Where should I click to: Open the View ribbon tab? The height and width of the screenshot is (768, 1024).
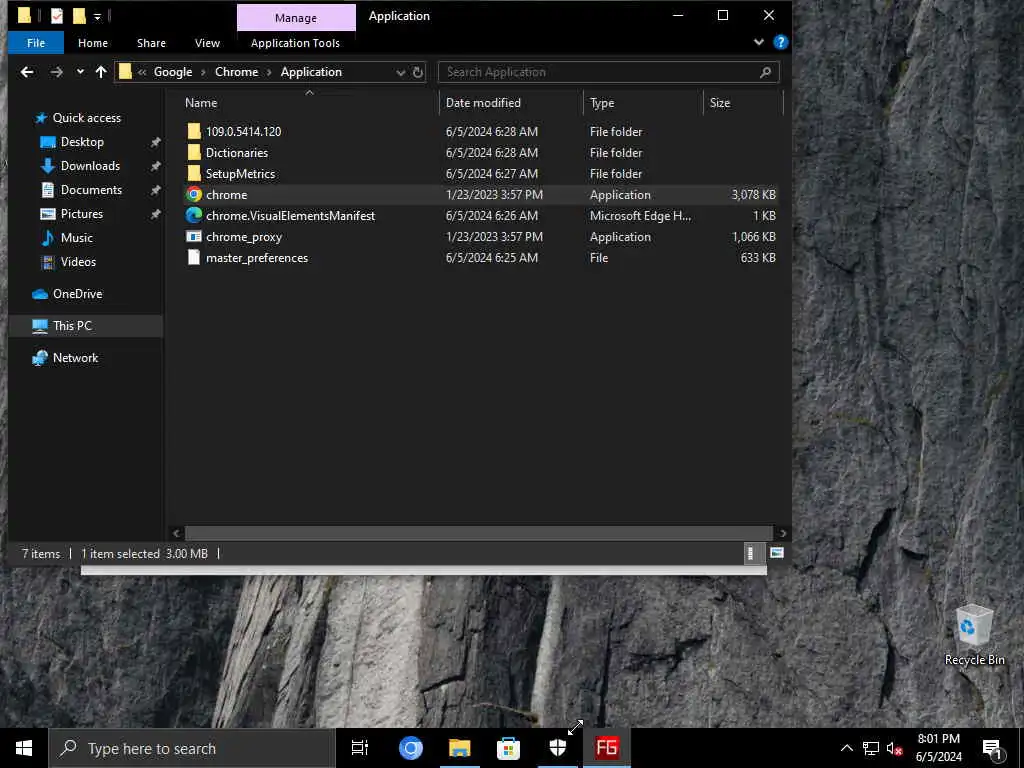point(207,43)
